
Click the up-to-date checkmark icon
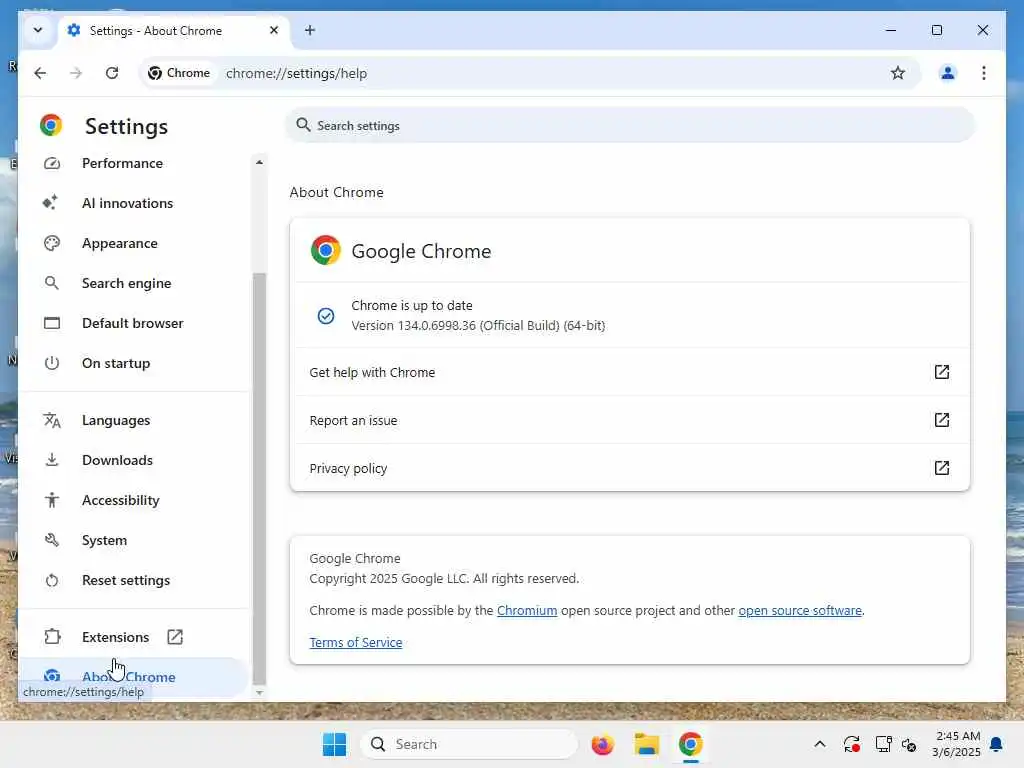[x=326, y=316]
